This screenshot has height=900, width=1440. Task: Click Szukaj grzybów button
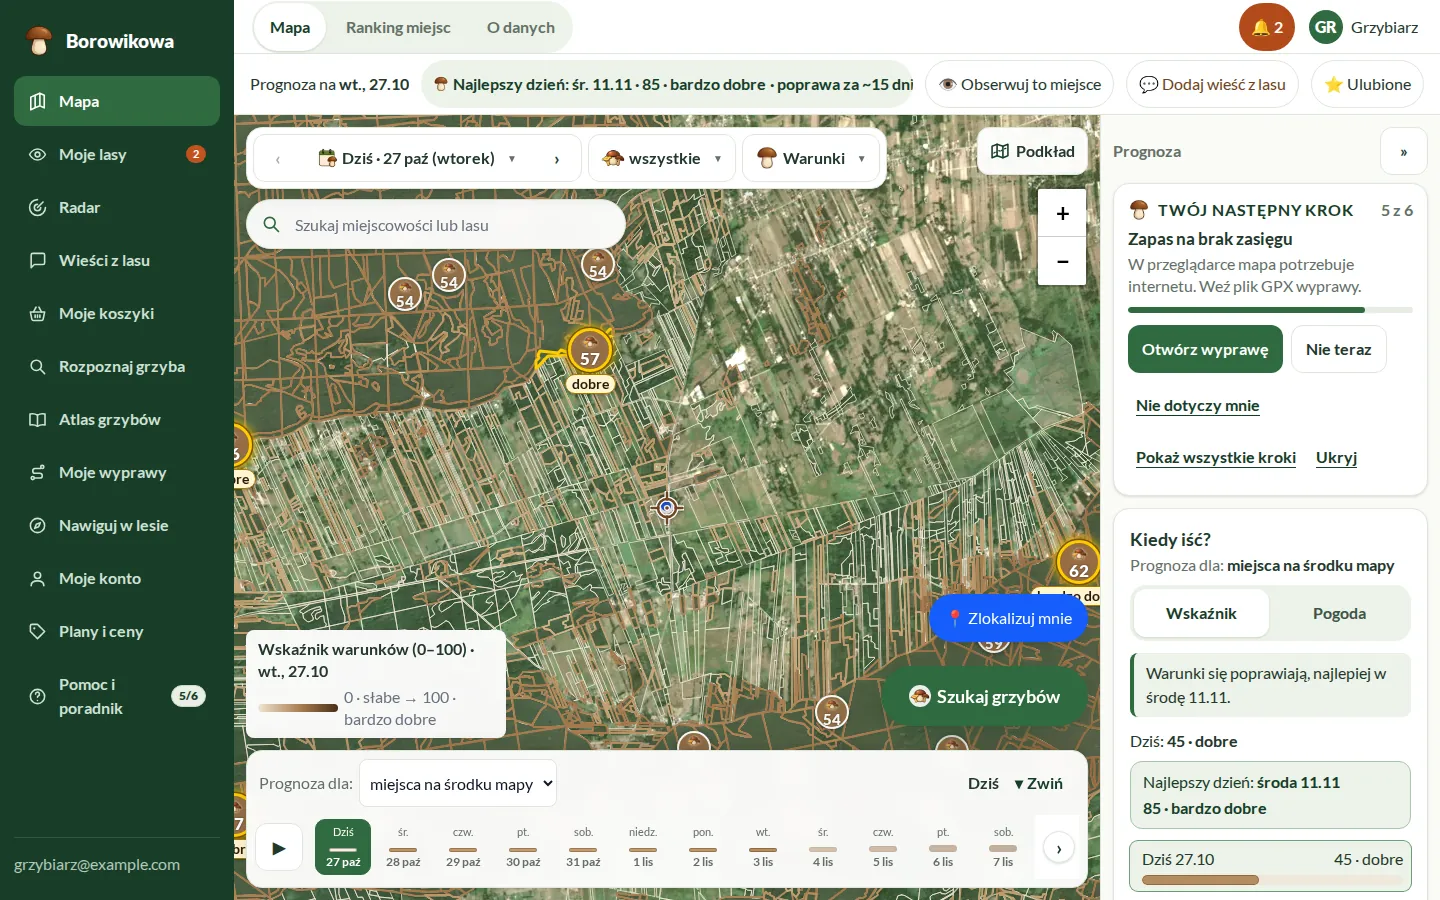coord(984,697)
